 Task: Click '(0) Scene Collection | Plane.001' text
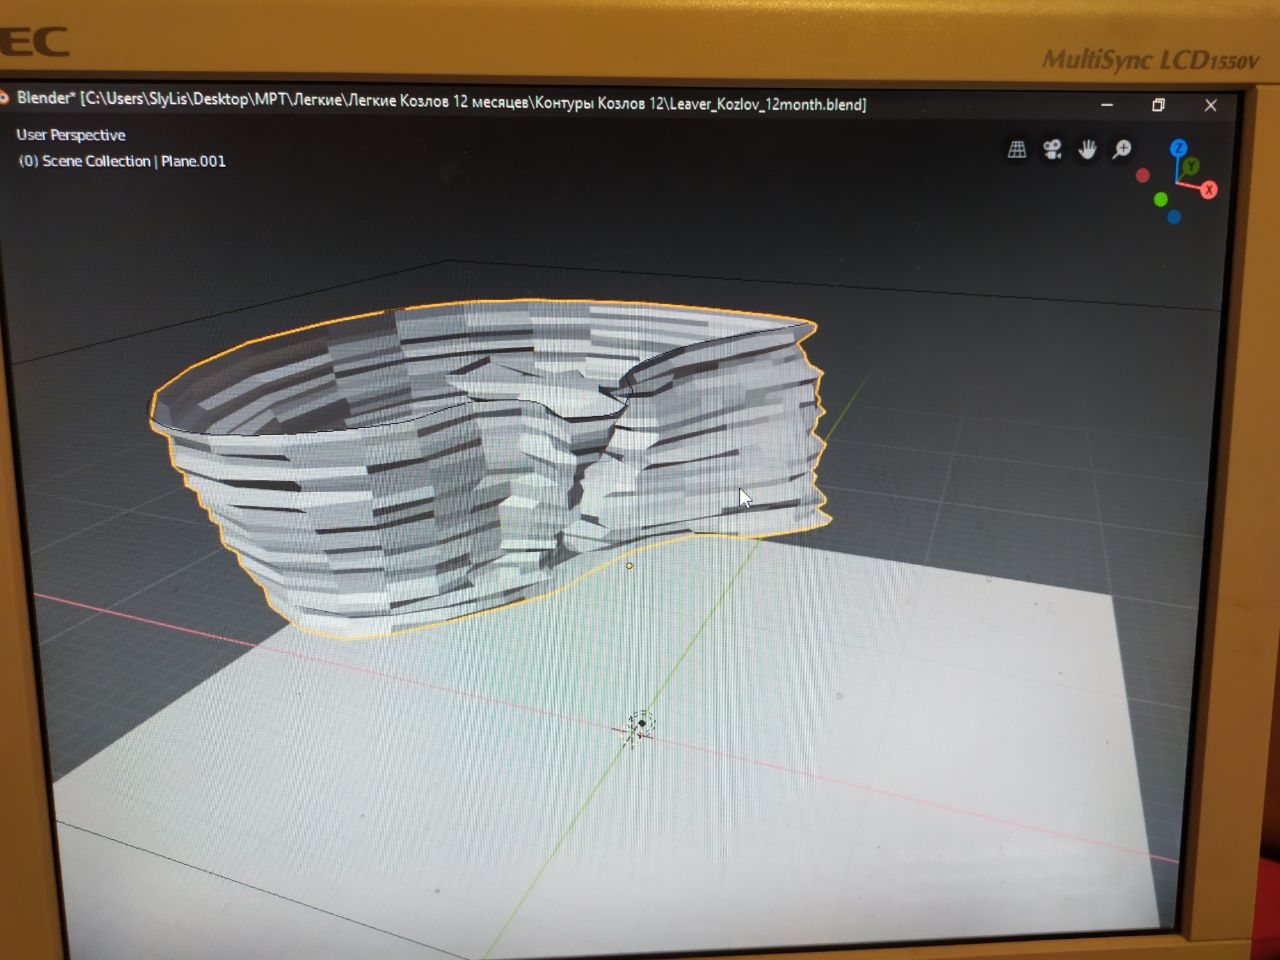122,161
